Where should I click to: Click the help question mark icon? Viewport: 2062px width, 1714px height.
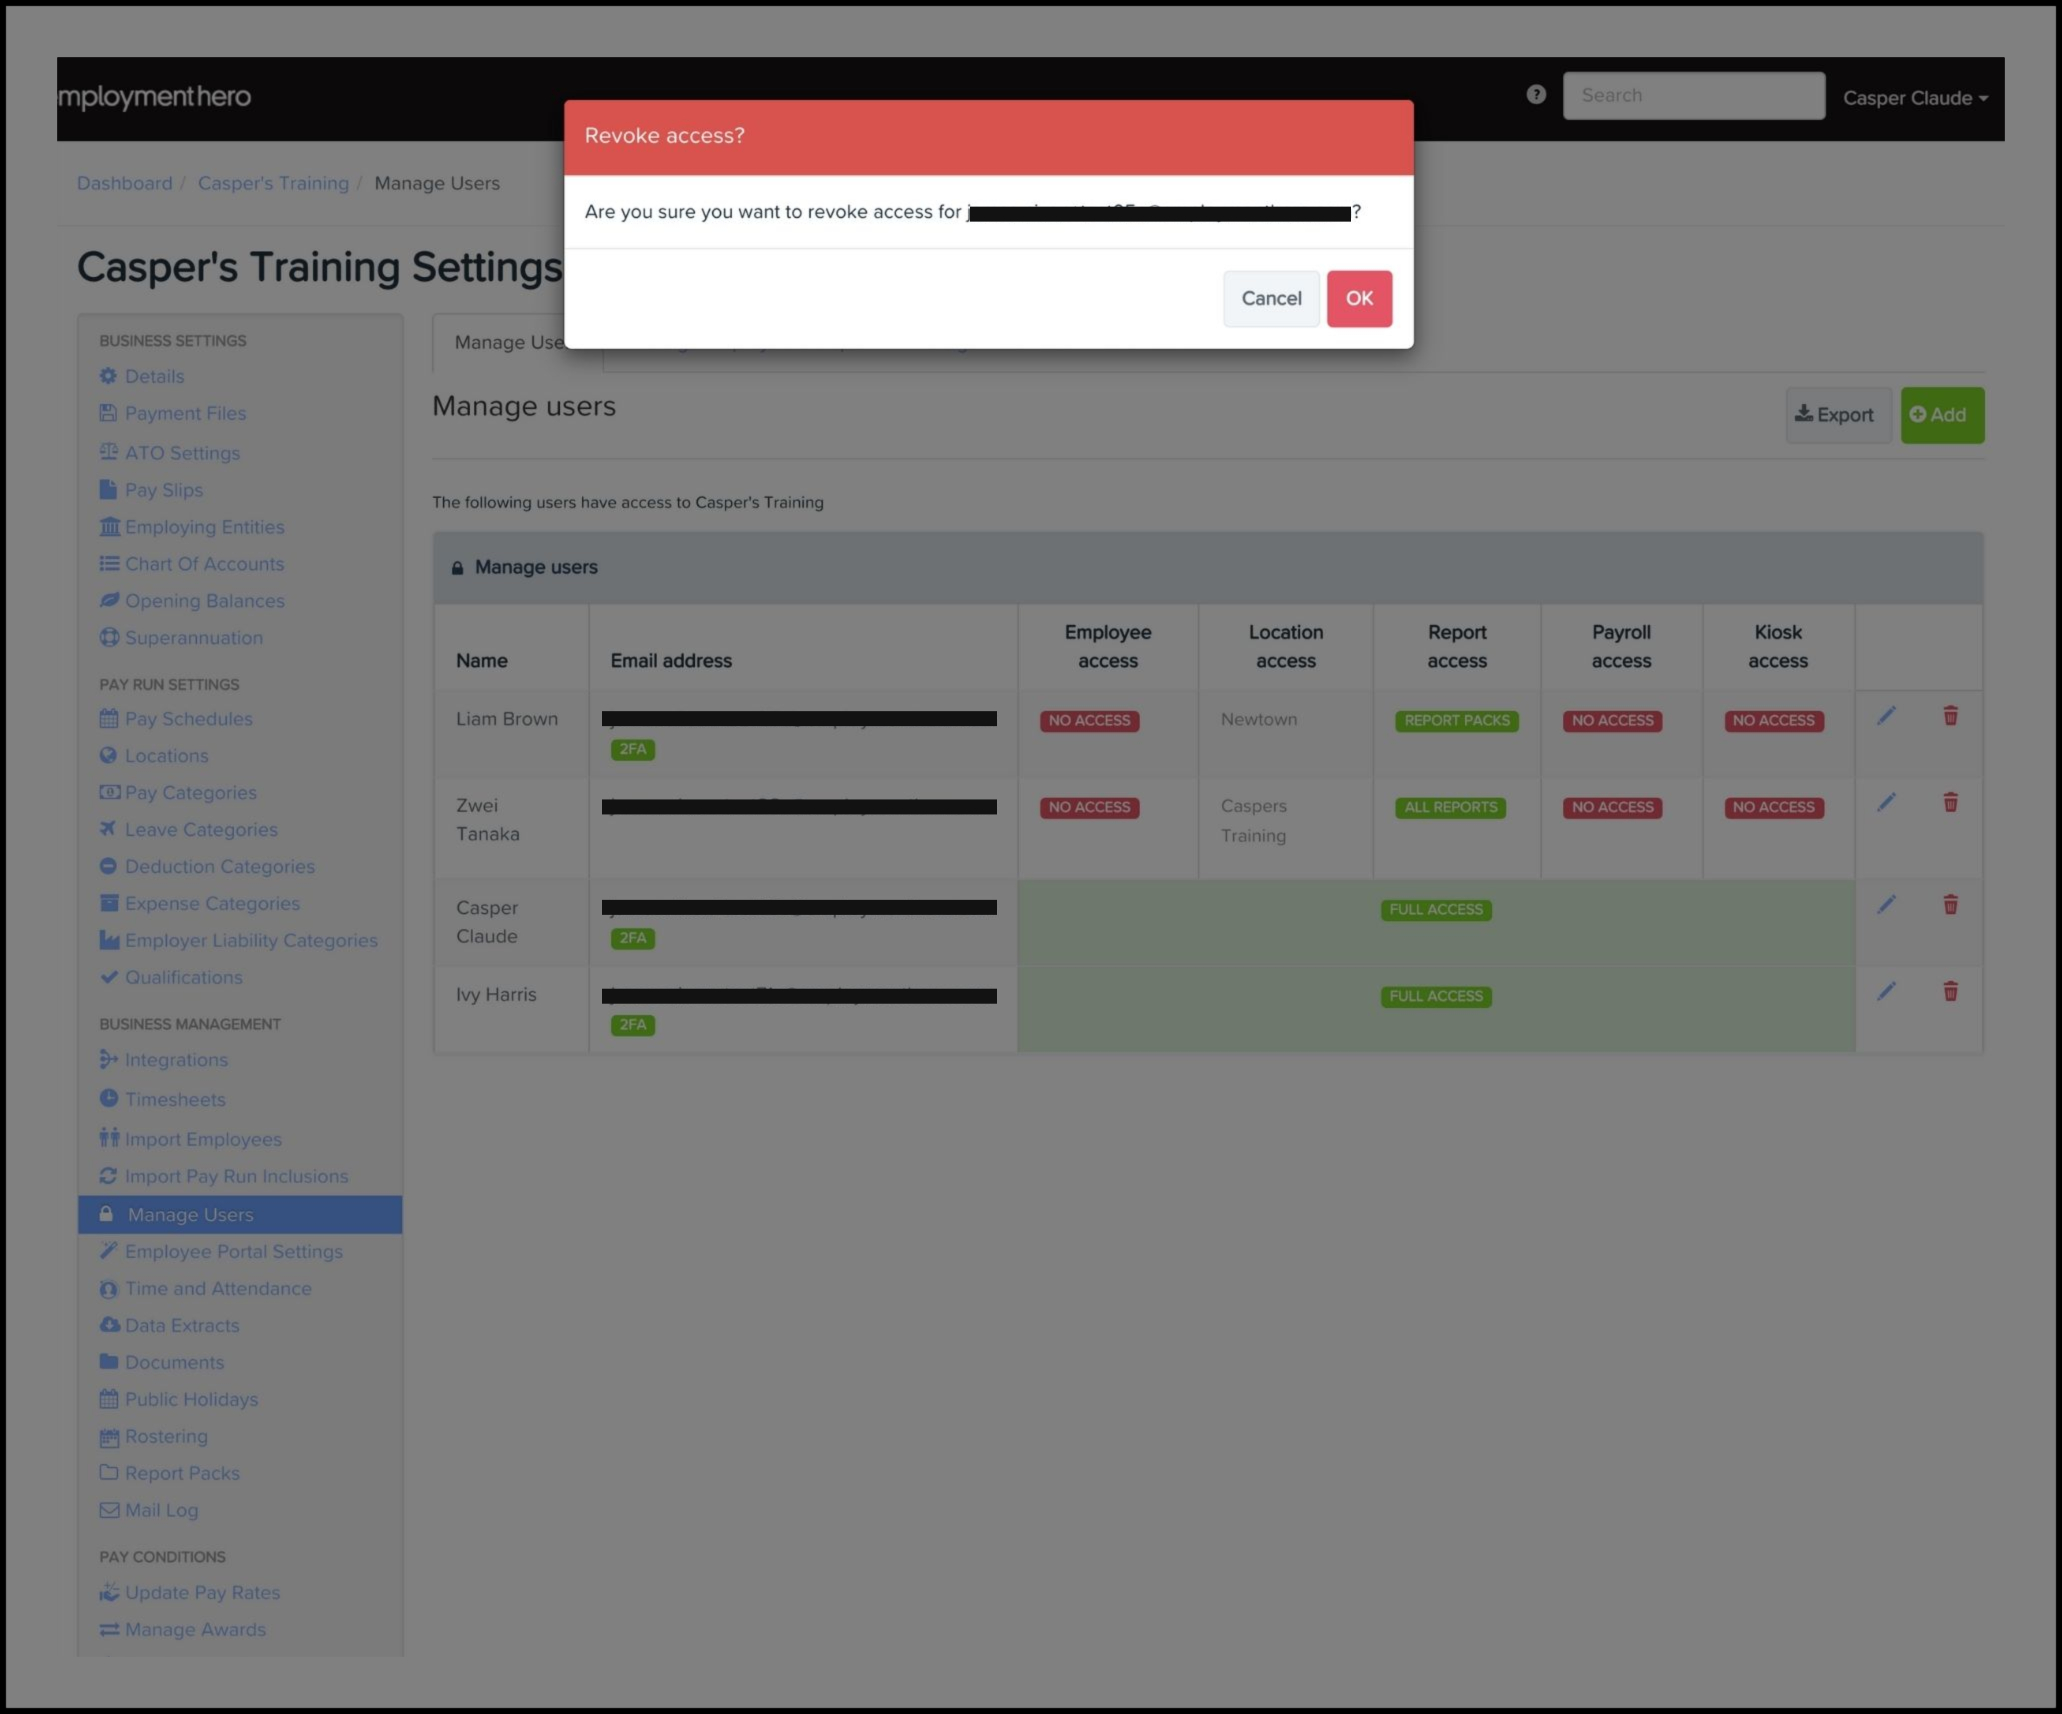pyautogui.click(x=1536, y=94)
